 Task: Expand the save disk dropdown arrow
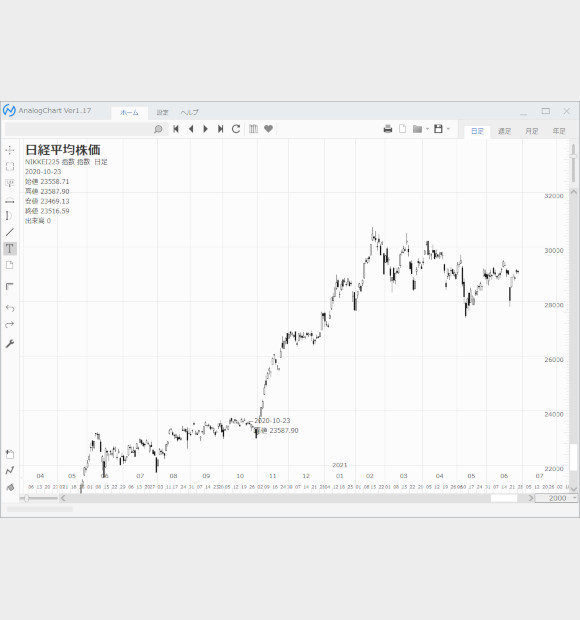(448, 129)
